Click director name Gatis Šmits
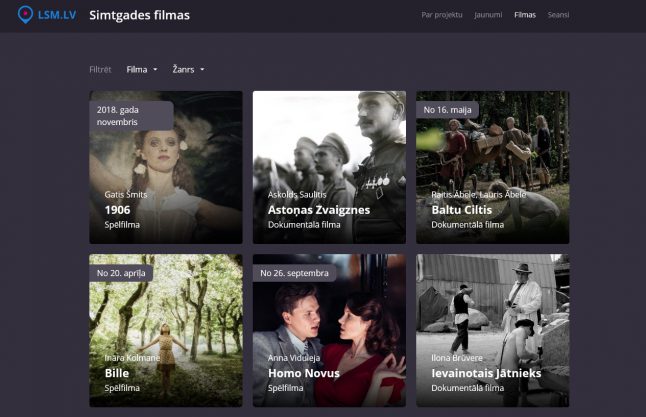646x417 pixels. tap(125, 194)
